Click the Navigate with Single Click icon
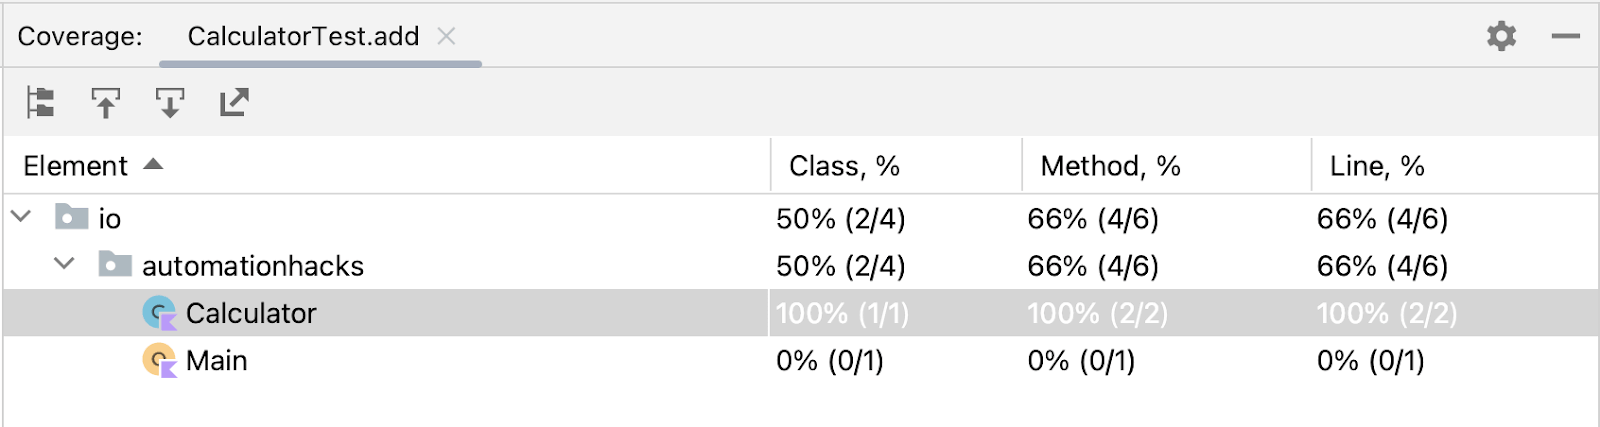This screenshot has width=1600, height=427. tap(106, 102)
